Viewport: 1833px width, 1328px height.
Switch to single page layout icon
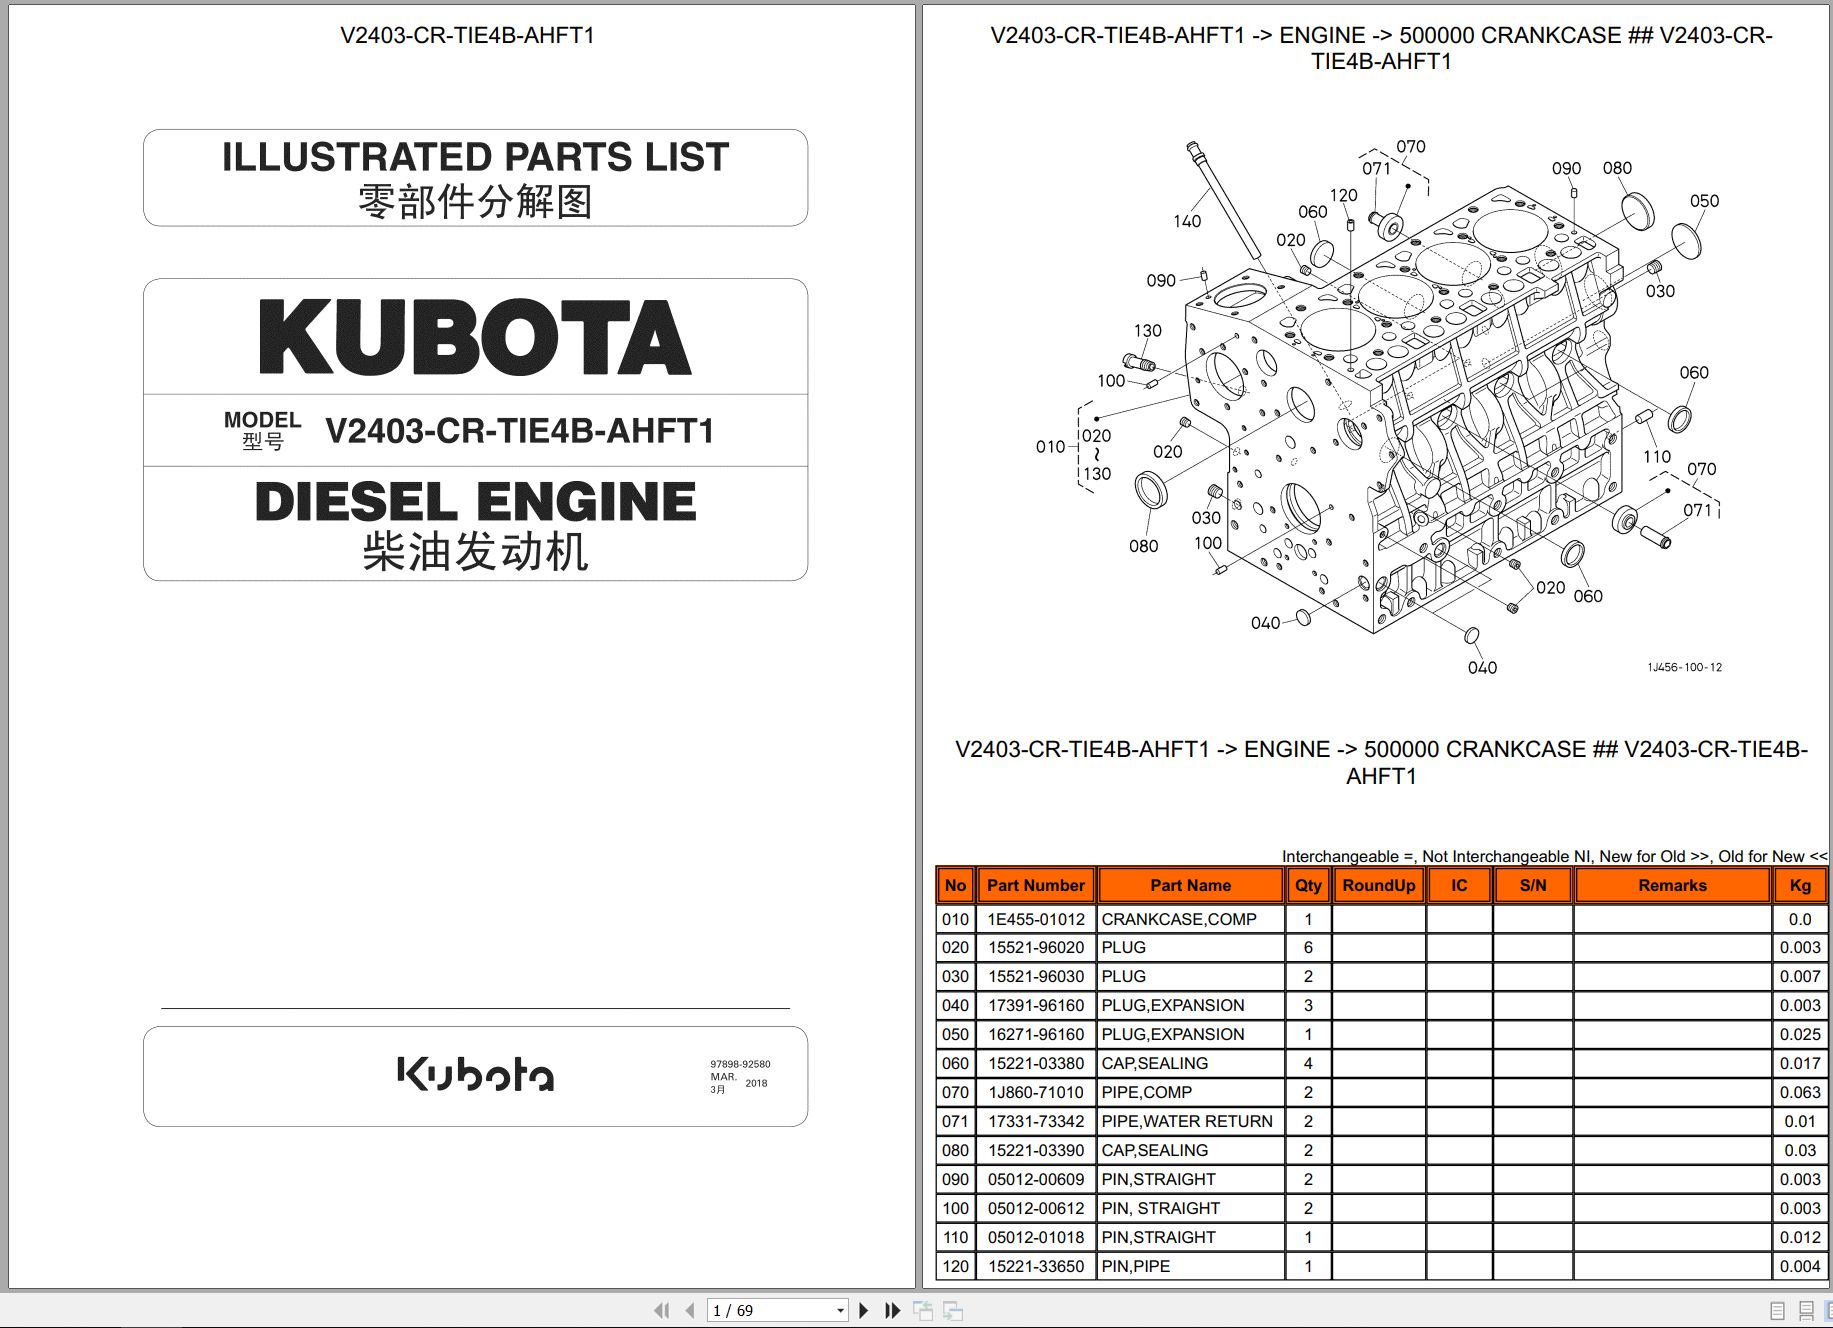tap(1777, 1310)
